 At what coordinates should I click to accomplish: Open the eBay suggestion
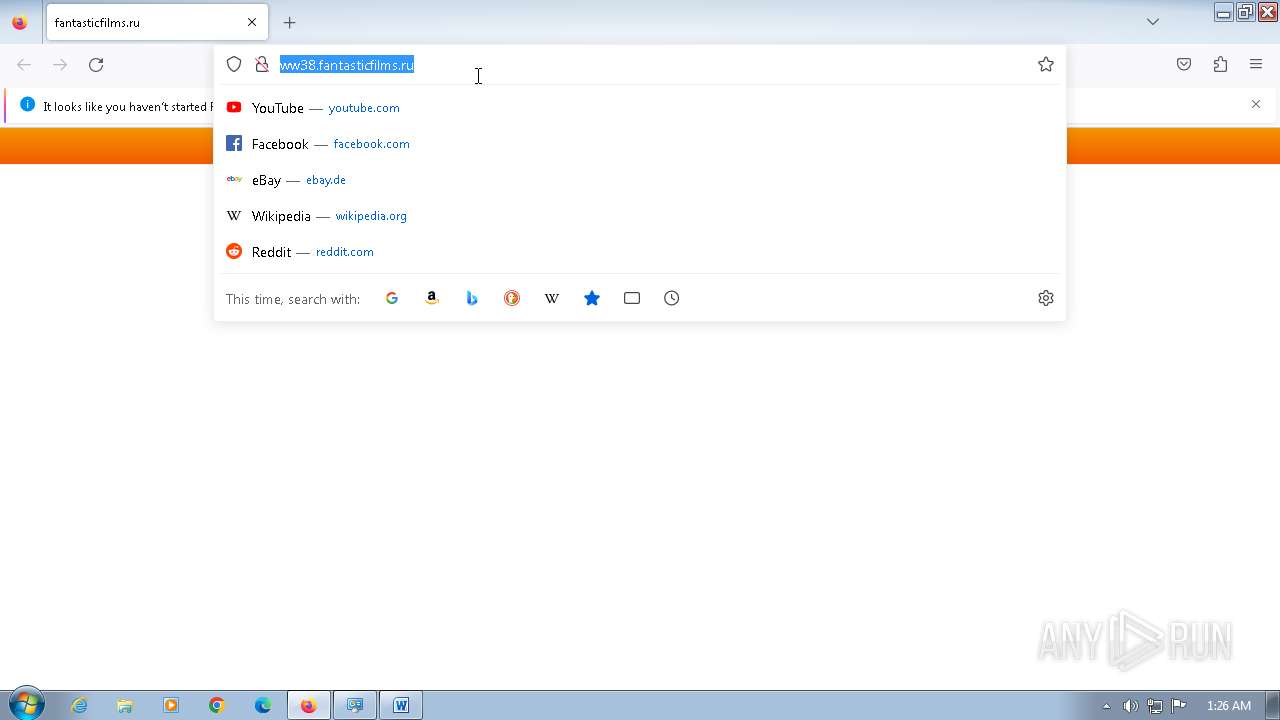pyautogui.click(x=640, y=180)
